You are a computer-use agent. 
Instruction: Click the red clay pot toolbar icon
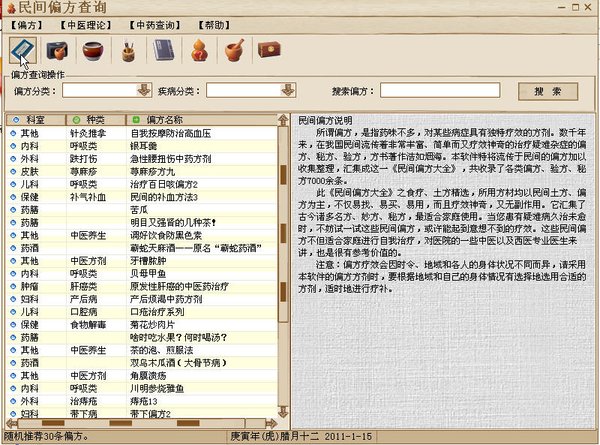point(93,51)
